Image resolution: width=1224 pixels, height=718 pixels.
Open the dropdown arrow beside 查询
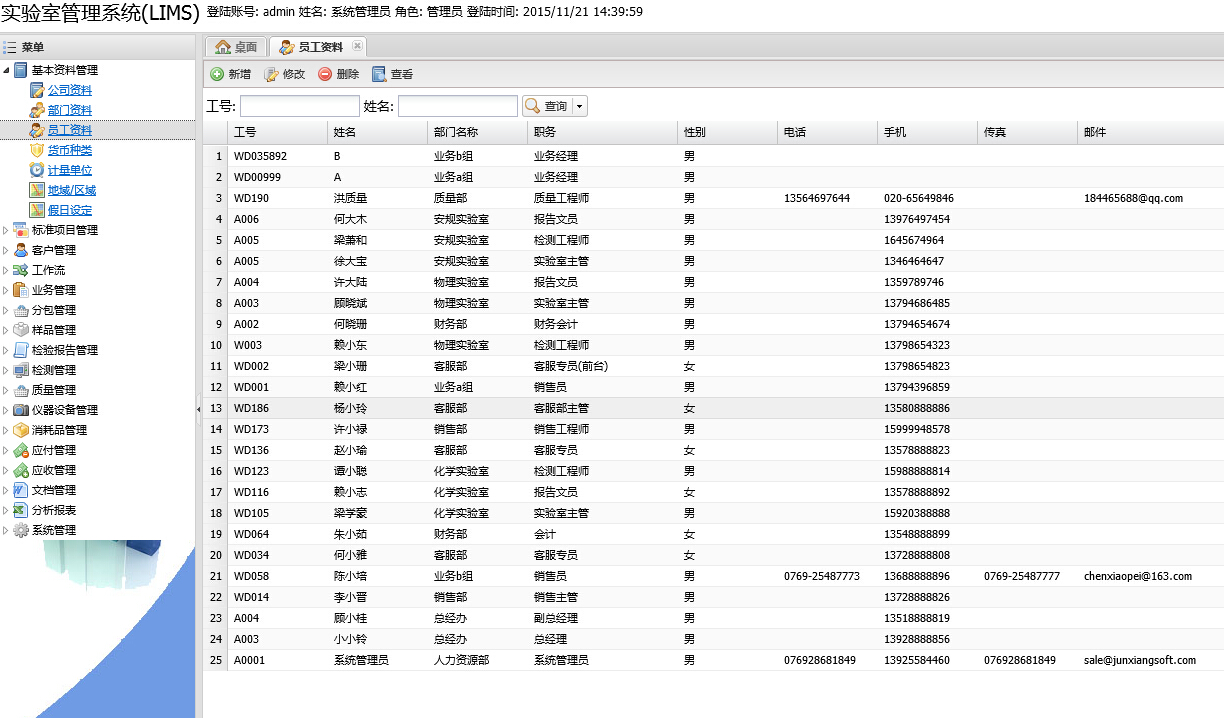579,107
